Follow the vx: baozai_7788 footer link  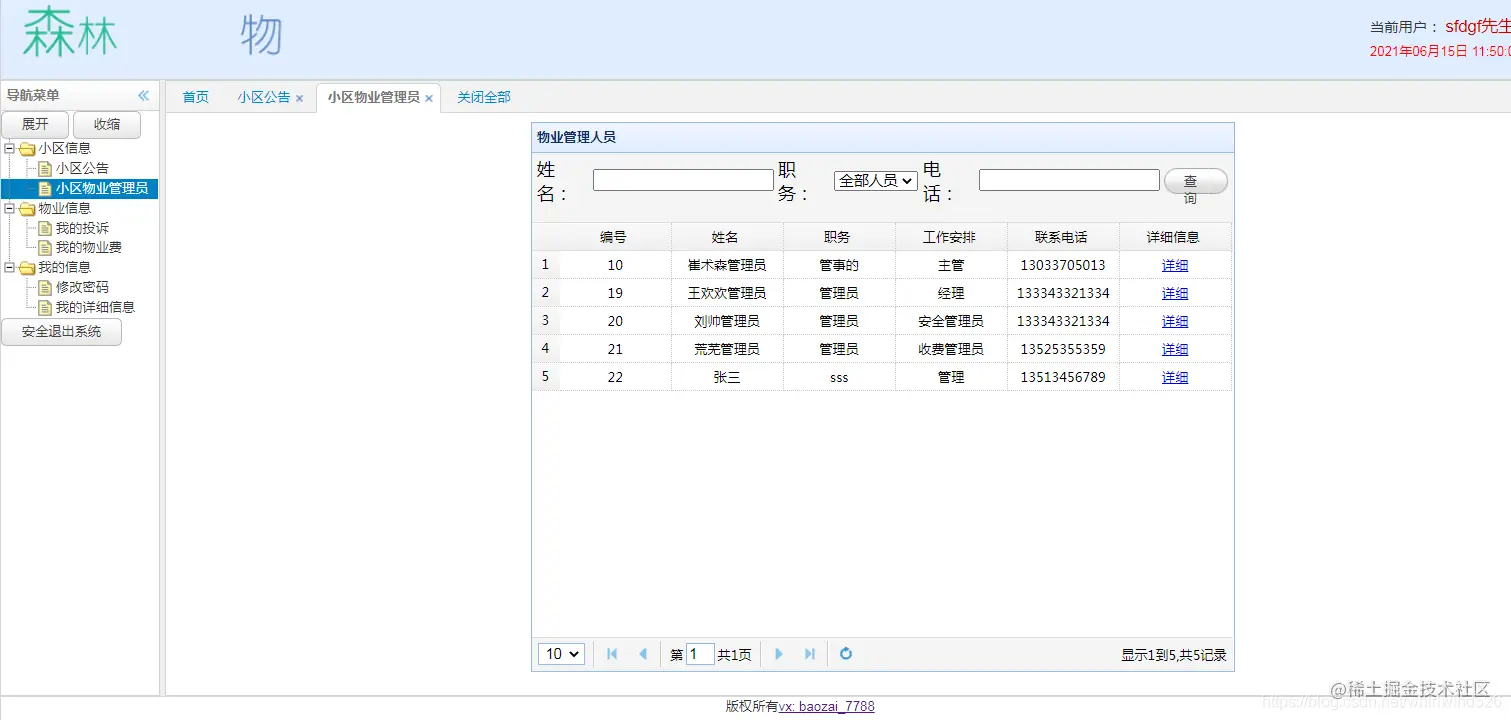click(827, 706)
